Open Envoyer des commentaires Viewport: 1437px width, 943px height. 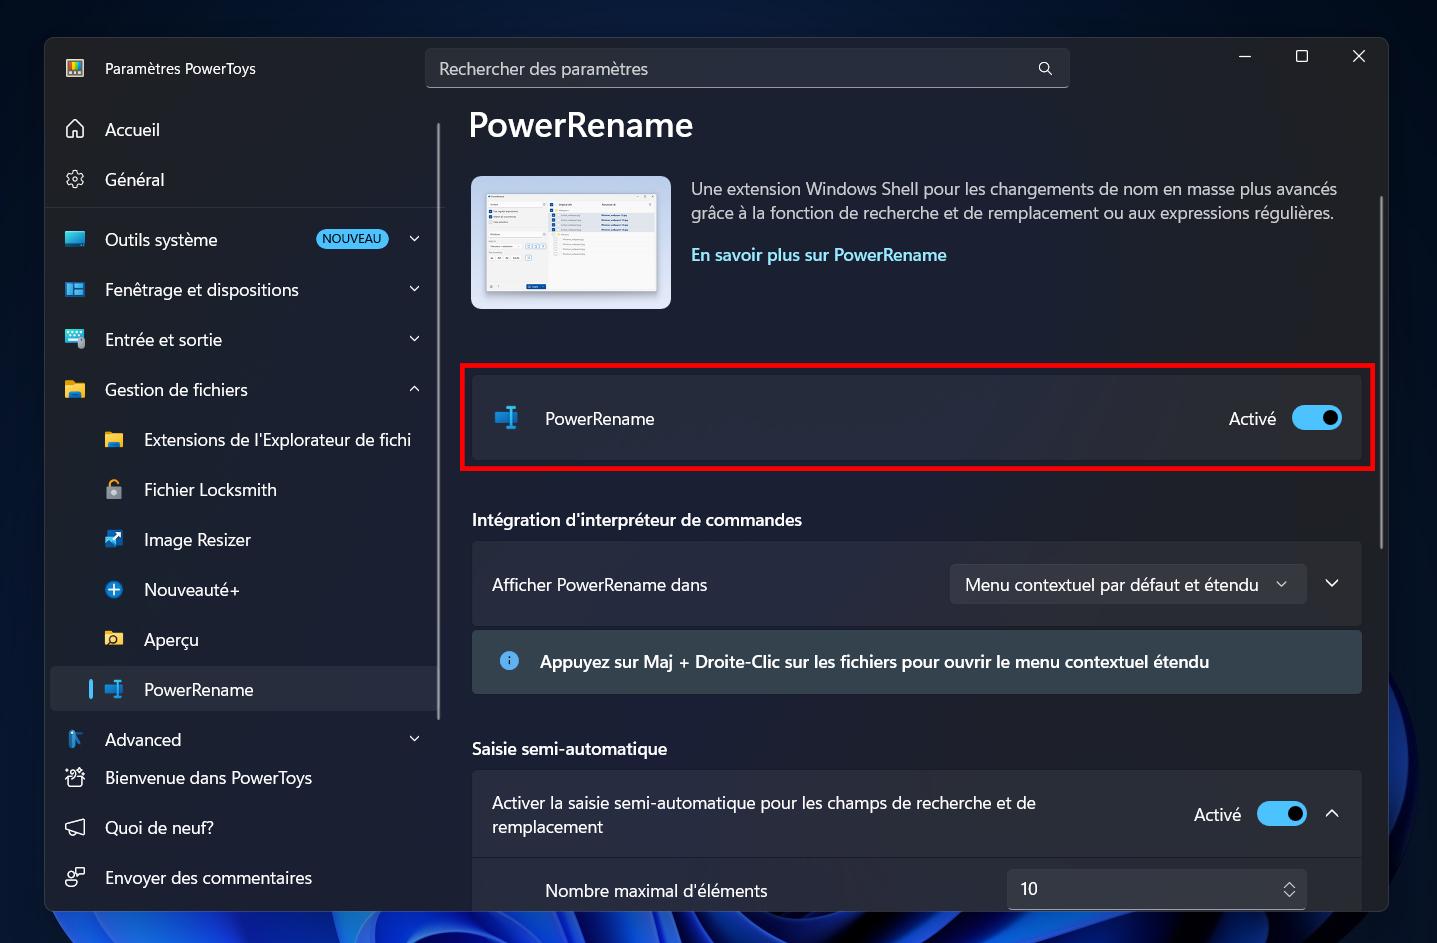tap(243, 877)
